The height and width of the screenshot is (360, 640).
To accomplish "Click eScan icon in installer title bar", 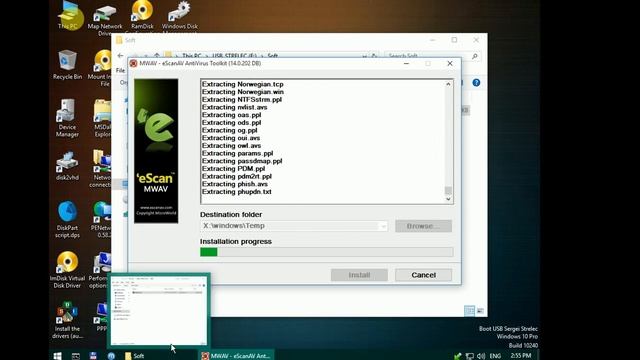I will pyautogui.click(x=133, y=64).
